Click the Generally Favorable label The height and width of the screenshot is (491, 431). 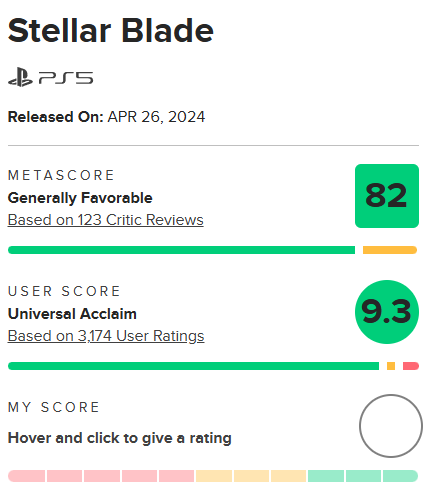coord(80,198)
